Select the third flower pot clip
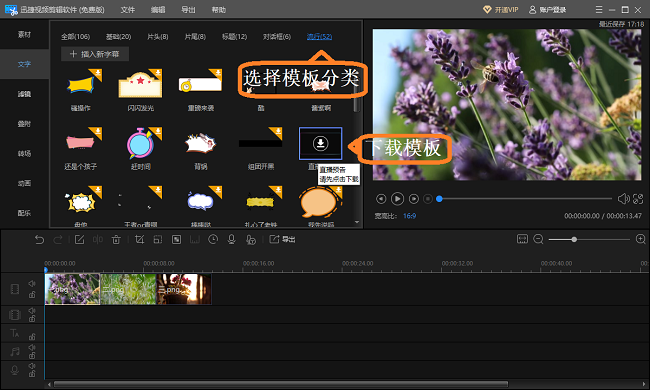 click(184, 289)
